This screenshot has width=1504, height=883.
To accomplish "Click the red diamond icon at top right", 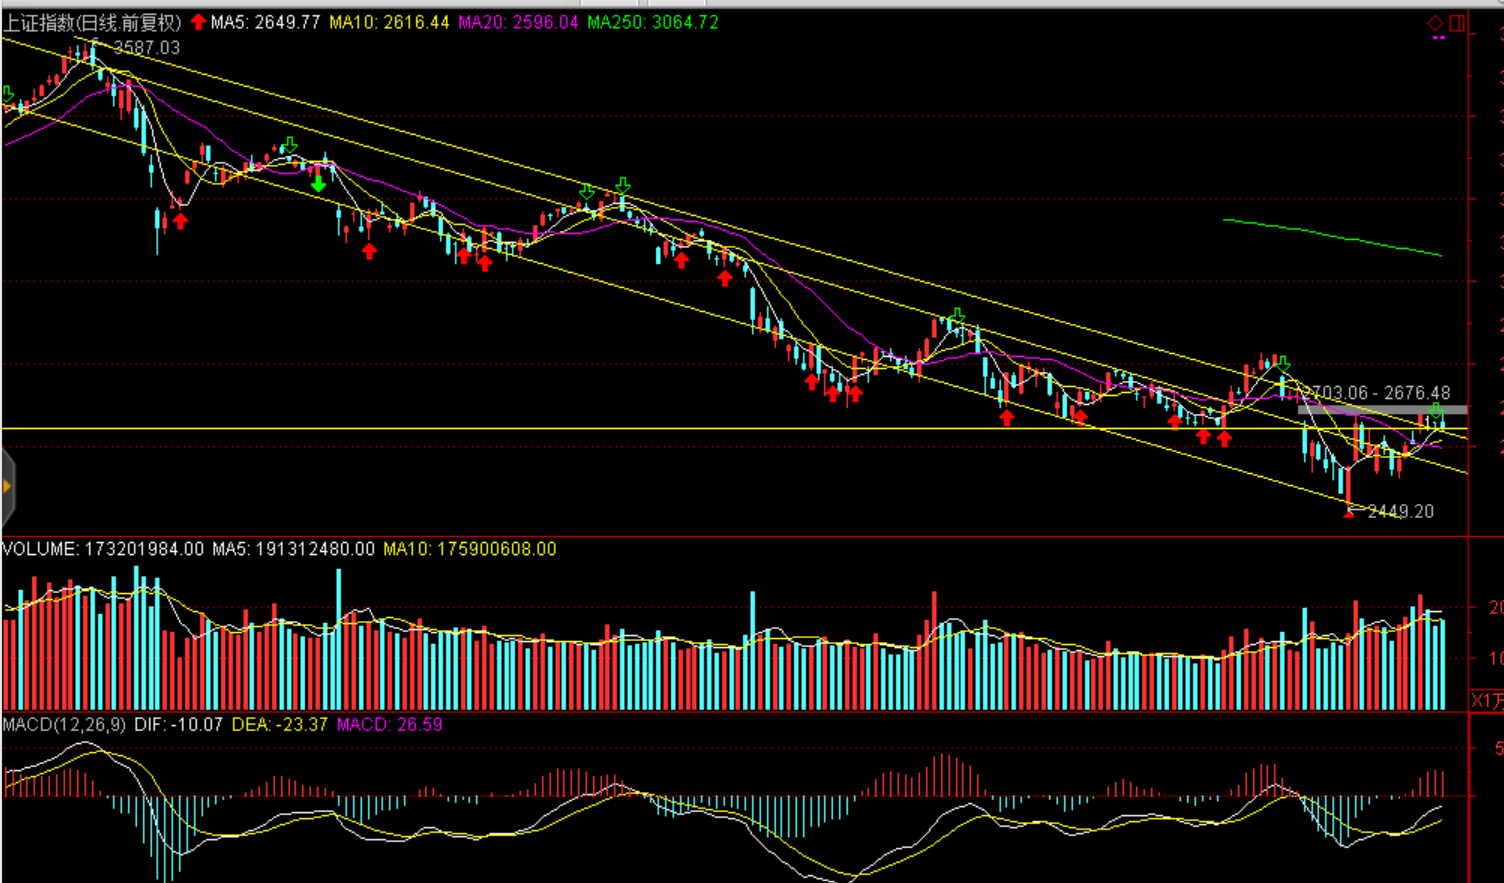I will tap(1435, 22).
